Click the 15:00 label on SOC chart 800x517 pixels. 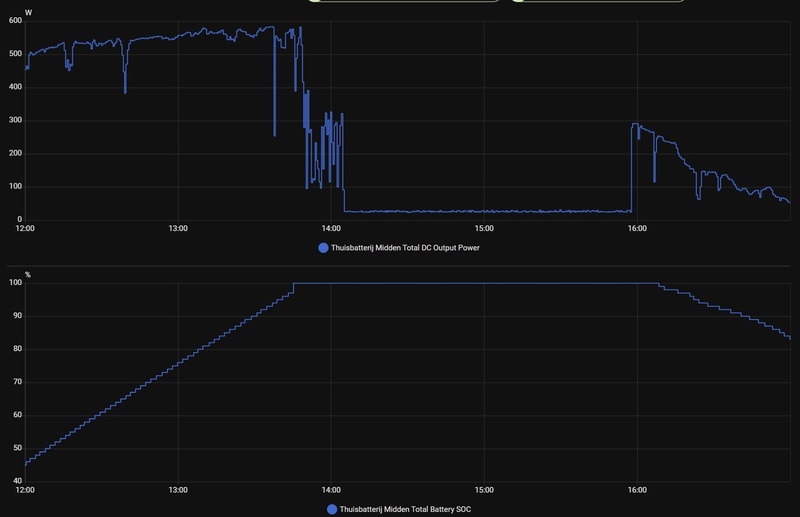484,490
